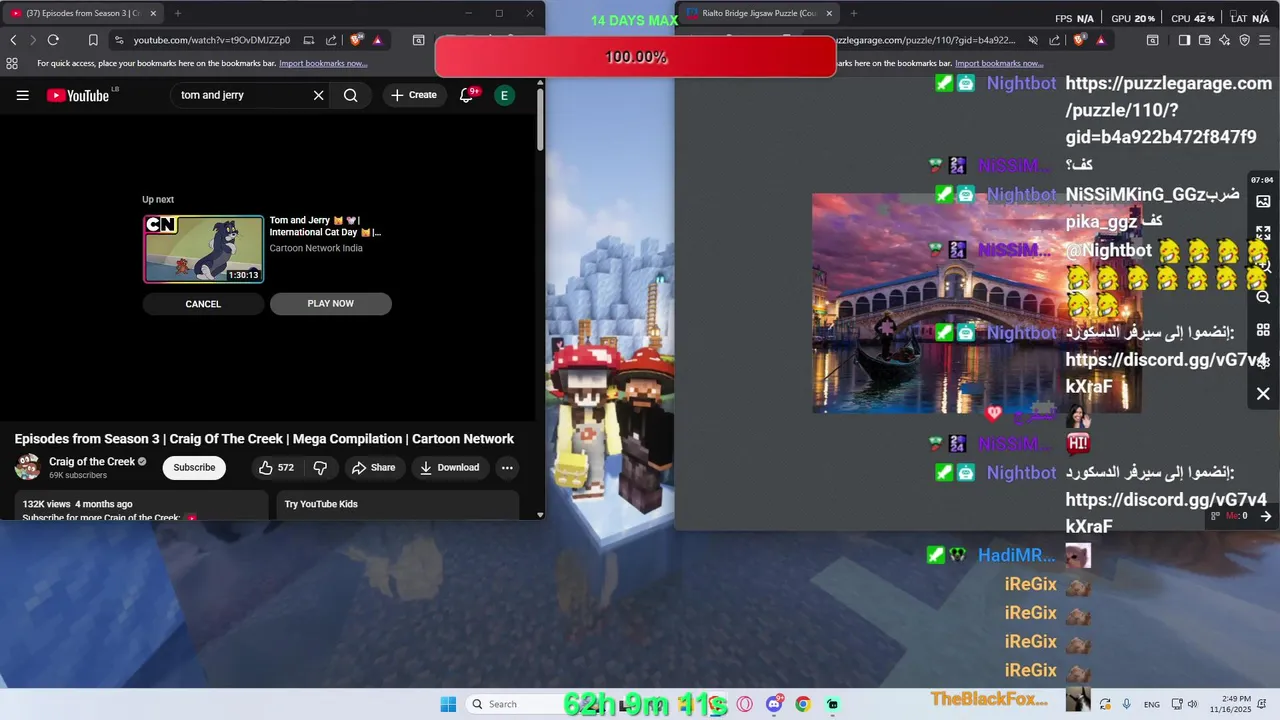This screenshot has height=720, width=1280.
Task: Open puzzle browser hamburger menu
Action: (x=1265, y=40)
